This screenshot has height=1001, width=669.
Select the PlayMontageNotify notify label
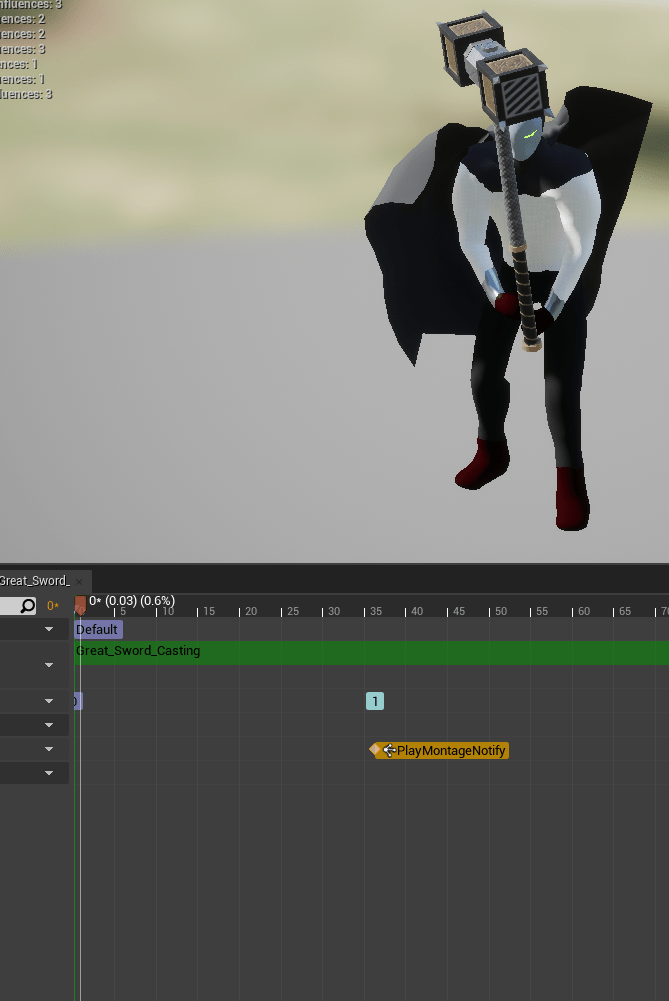pyautogui.click(x=450, y=751)
